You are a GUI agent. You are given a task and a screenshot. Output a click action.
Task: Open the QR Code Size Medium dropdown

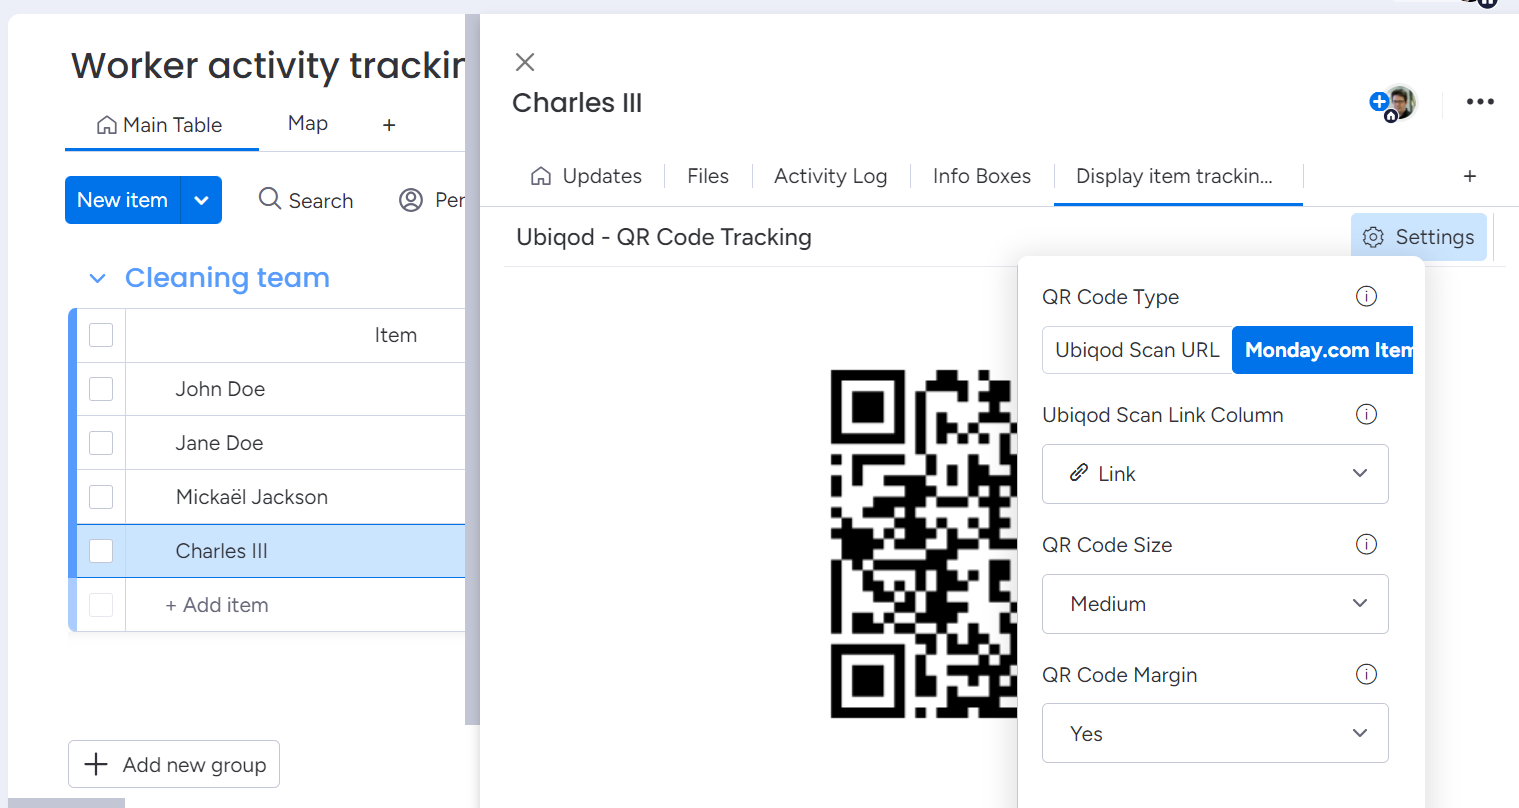1215,604
